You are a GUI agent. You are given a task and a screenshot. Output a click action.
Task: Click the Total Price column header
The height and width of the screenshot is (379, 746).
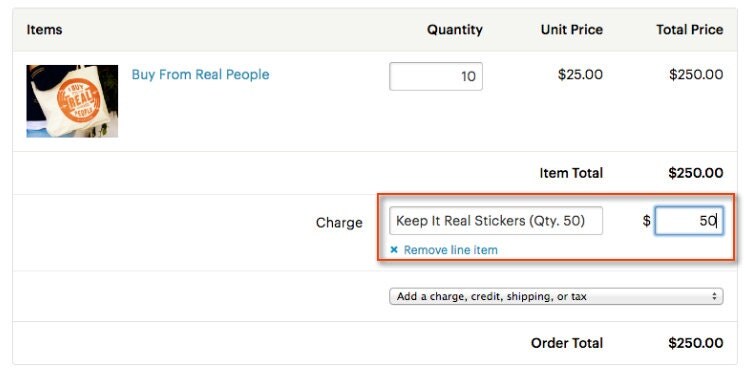(x=690, y=29)
